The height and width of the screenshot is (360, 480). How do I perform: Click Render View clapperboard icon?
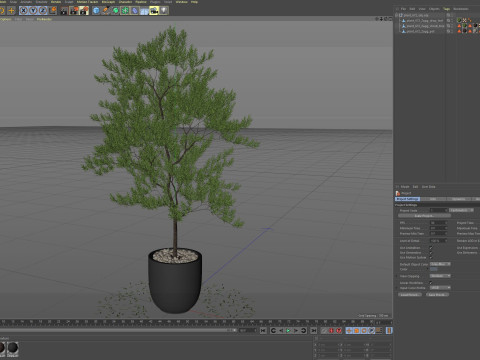coord(64,11)
